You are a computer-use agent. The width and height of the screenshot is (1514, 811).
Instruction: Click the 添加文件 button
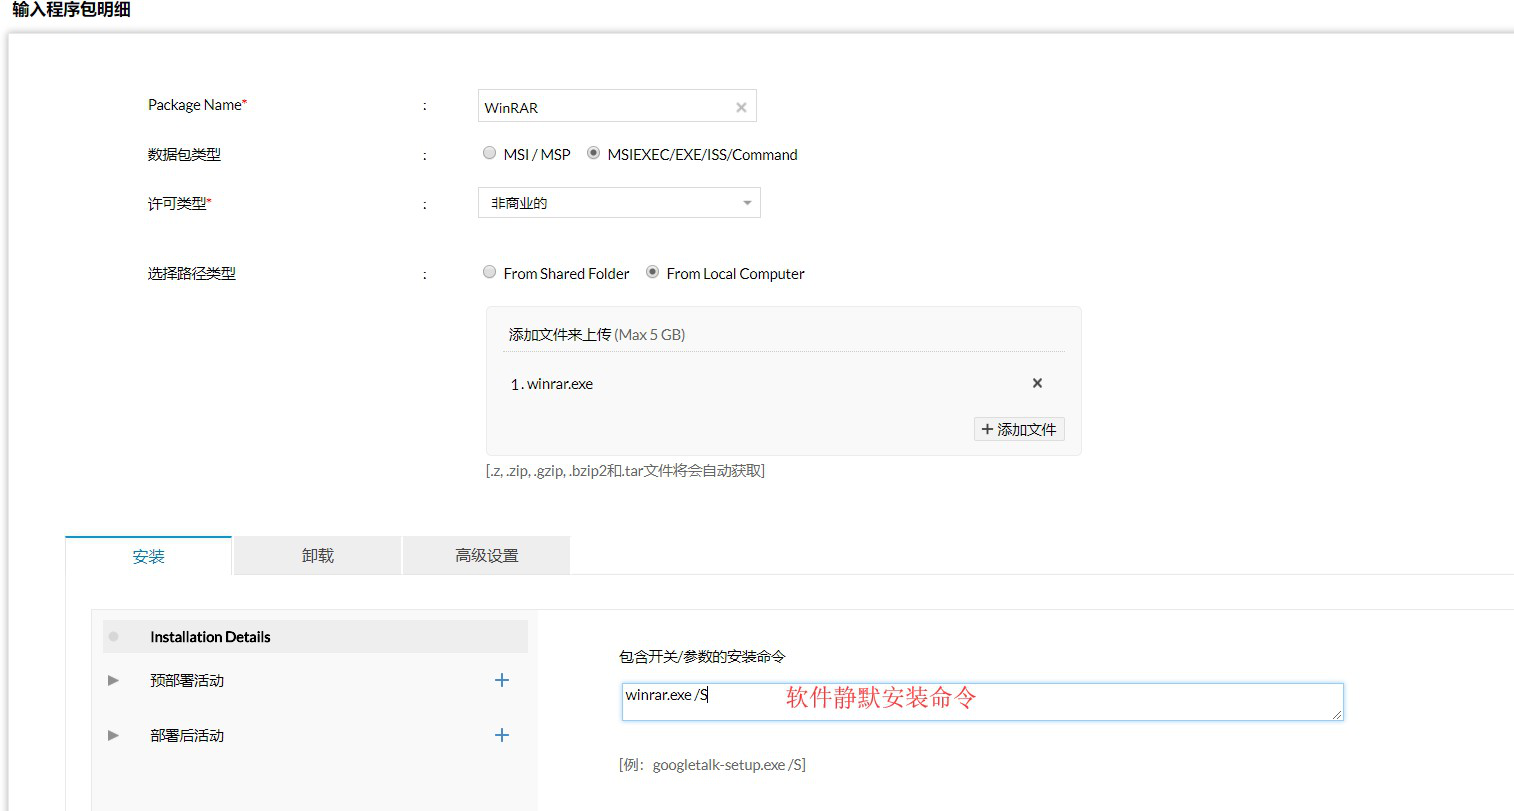pos(1019,429)
